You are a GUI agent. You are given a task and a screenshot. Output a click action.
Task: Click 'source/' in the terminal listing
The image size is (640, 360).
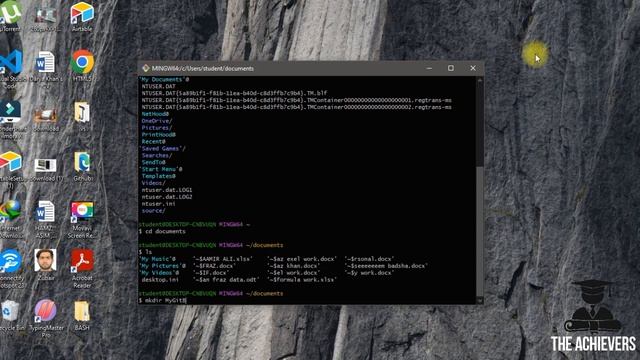[153, 211]
